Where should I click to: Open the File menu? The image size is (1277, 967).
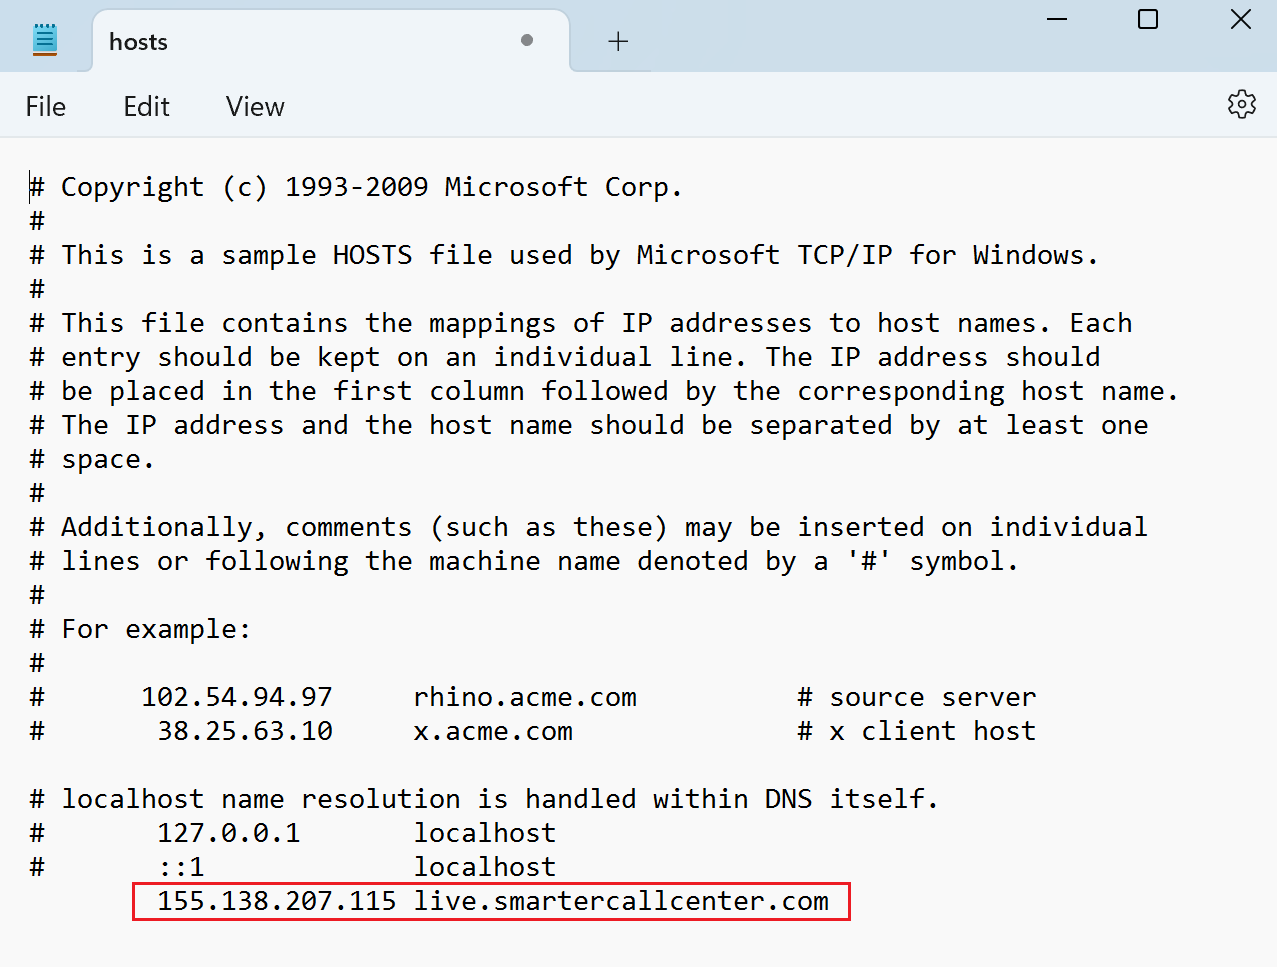click(45, 106)
